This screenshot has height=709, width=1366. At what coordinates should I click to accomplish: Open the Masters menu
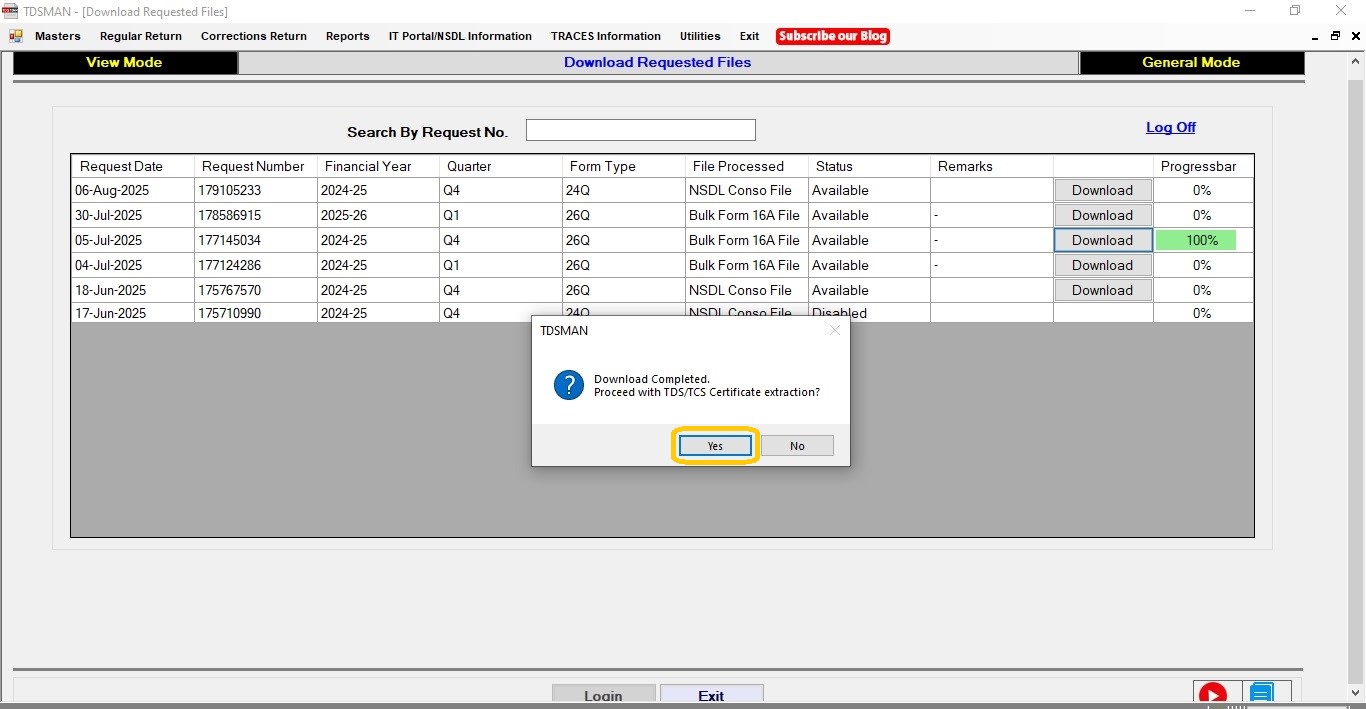(57, 36)
